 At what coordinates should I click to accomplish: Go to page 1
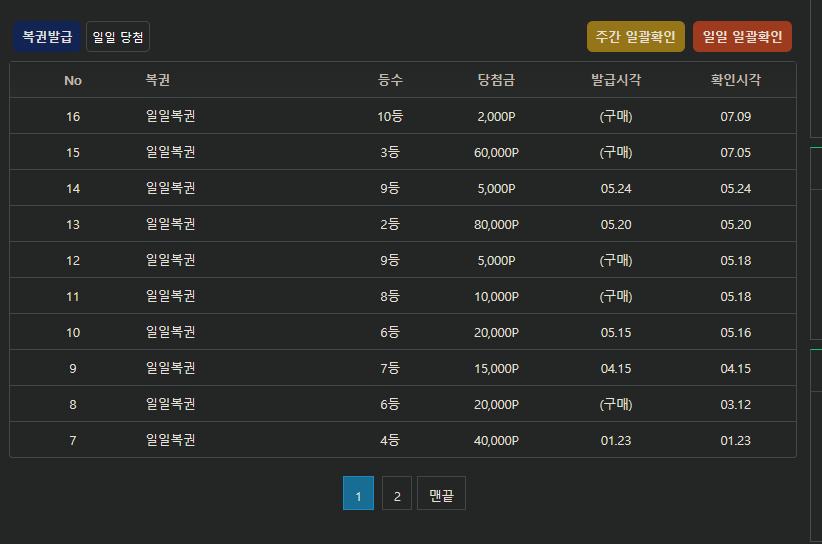(x=359, y=493)
